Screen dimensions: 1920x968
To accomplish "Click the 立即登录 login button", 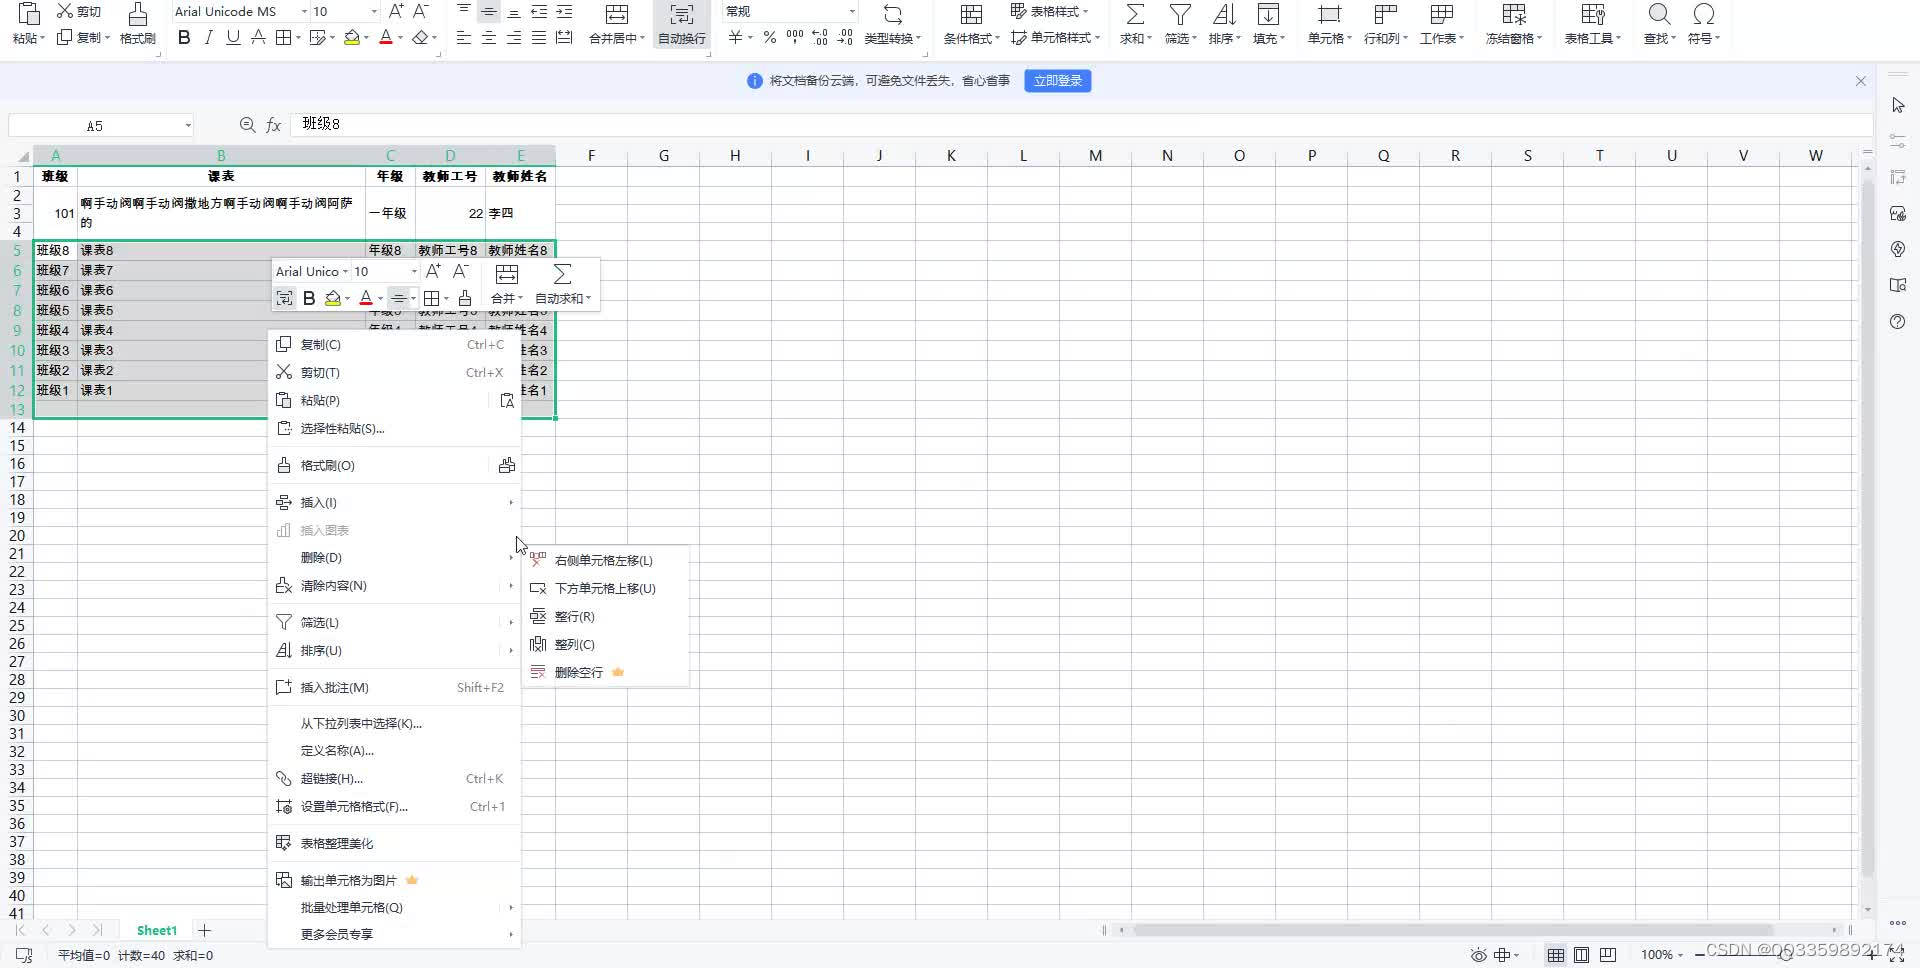I will pyautogui.click(x=1057, y=80).
